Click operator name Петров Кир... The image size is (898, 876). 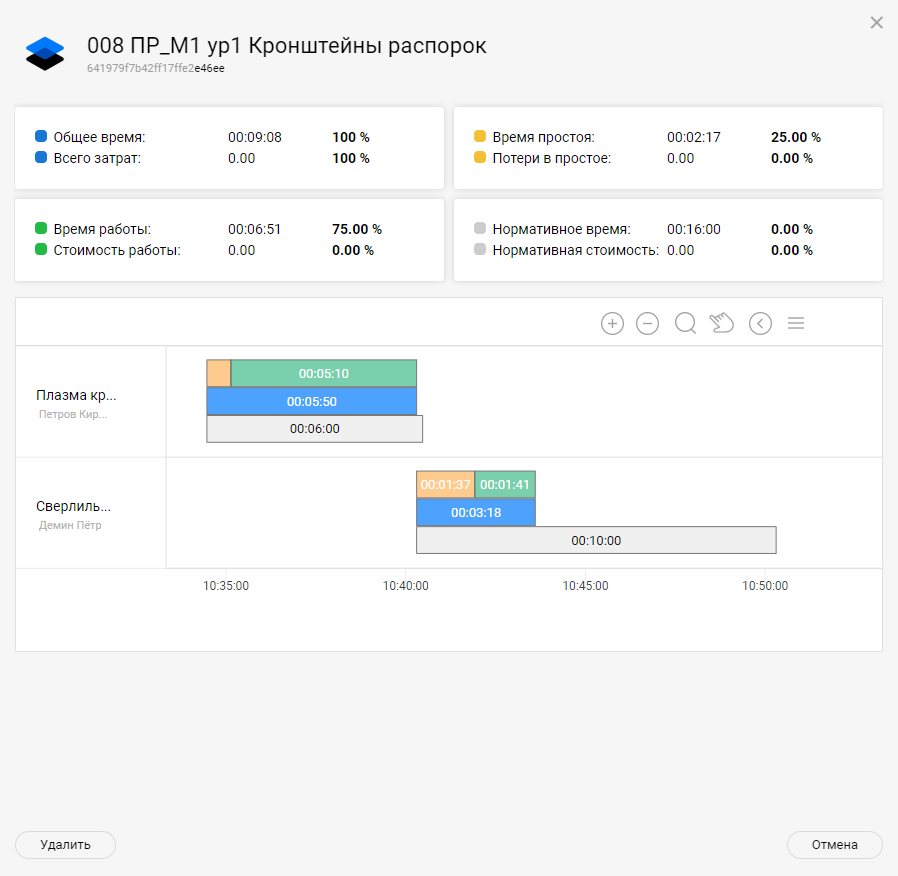tap(73, 414)
